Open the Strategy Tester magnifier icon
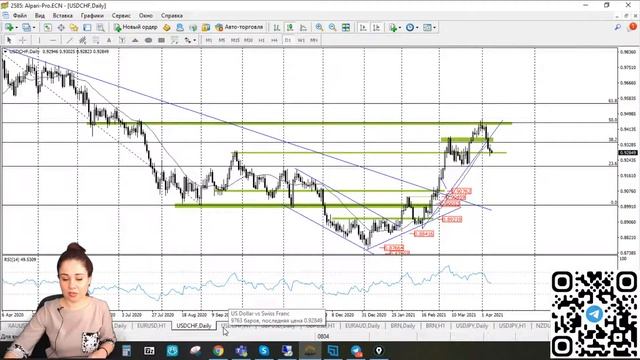 (x=100, y=27)
